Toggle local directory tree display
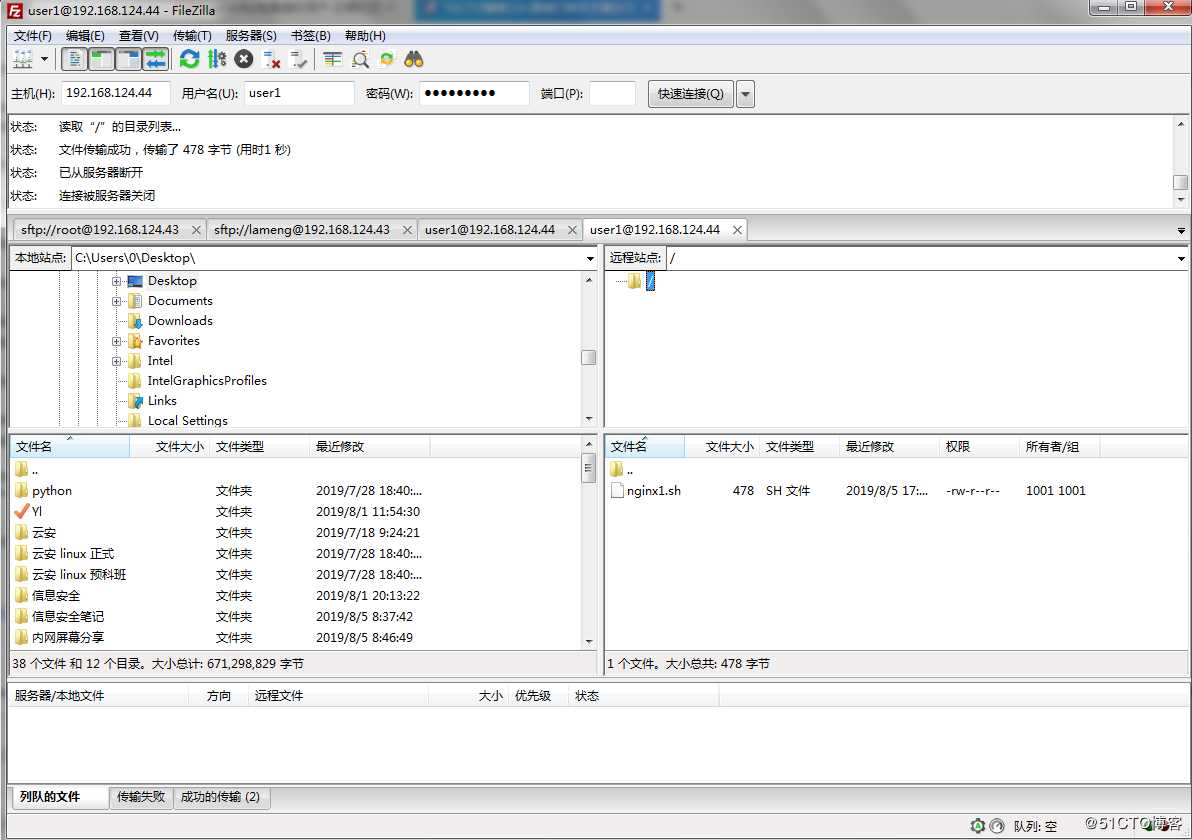This screenshot has height=840, width=1192. pos(101,59)
